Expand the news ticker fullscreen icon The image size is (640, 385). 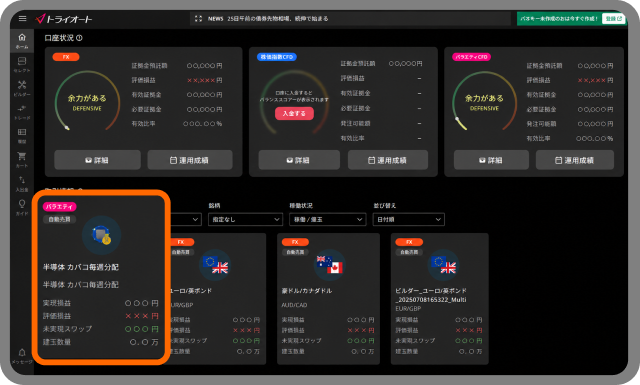(198, 18)
